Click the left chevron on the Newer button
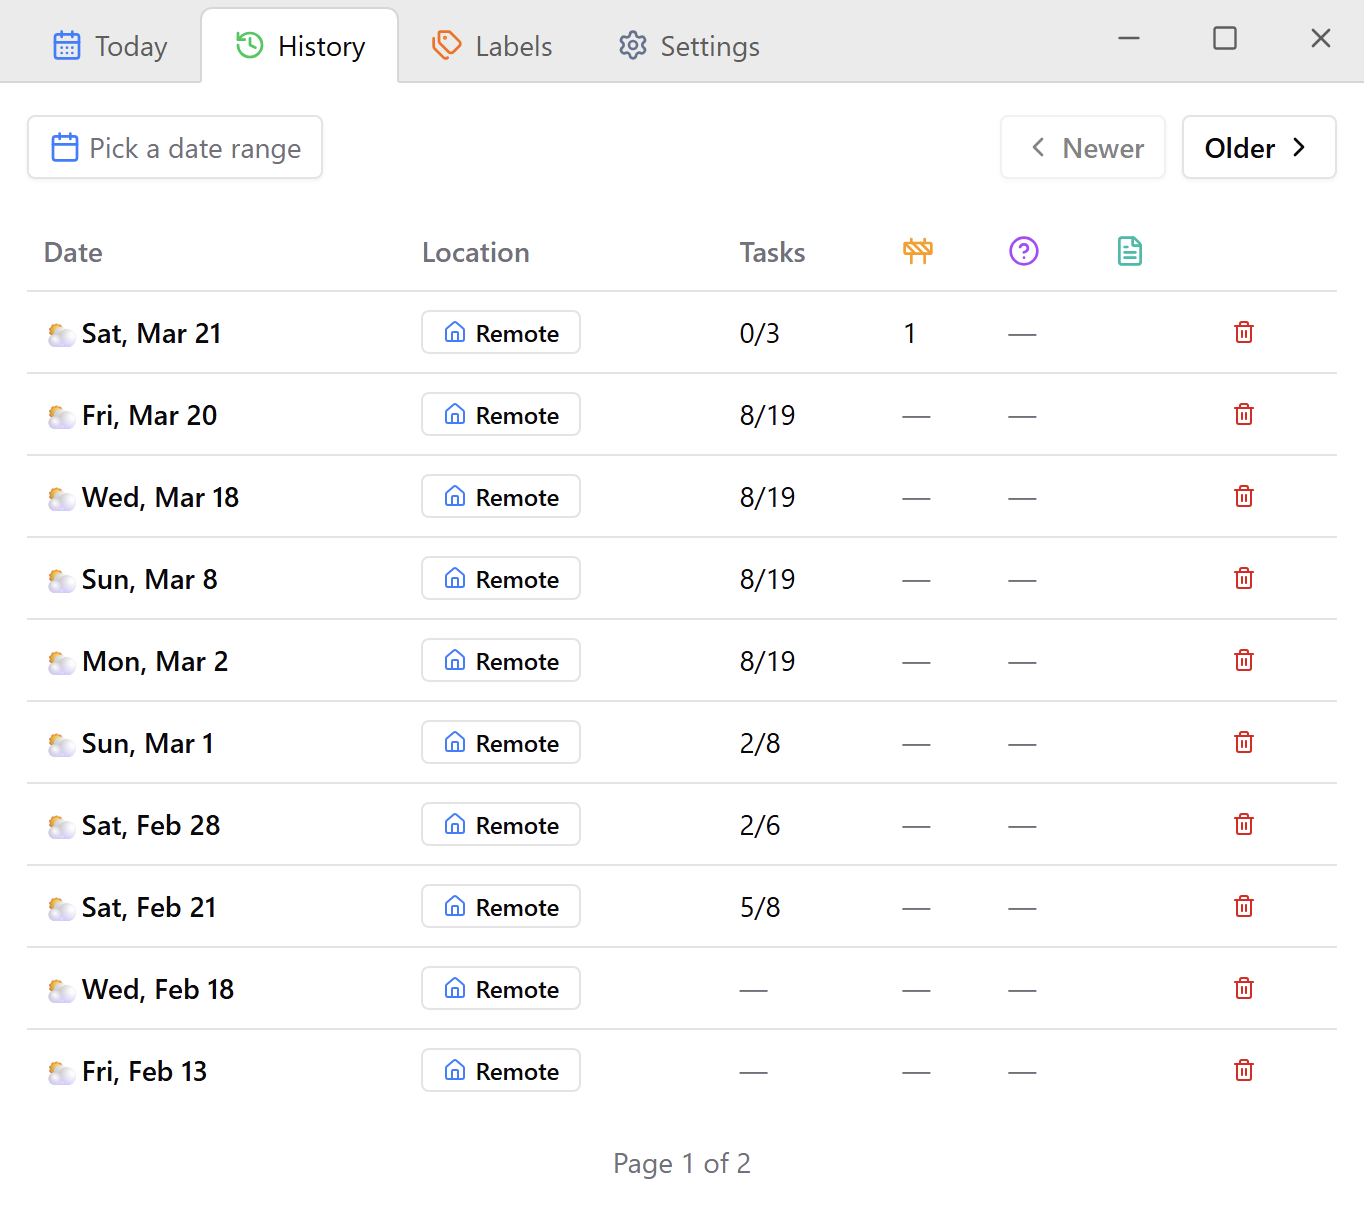Screen dimensions: 1364x1219 tap(1037, 147)
